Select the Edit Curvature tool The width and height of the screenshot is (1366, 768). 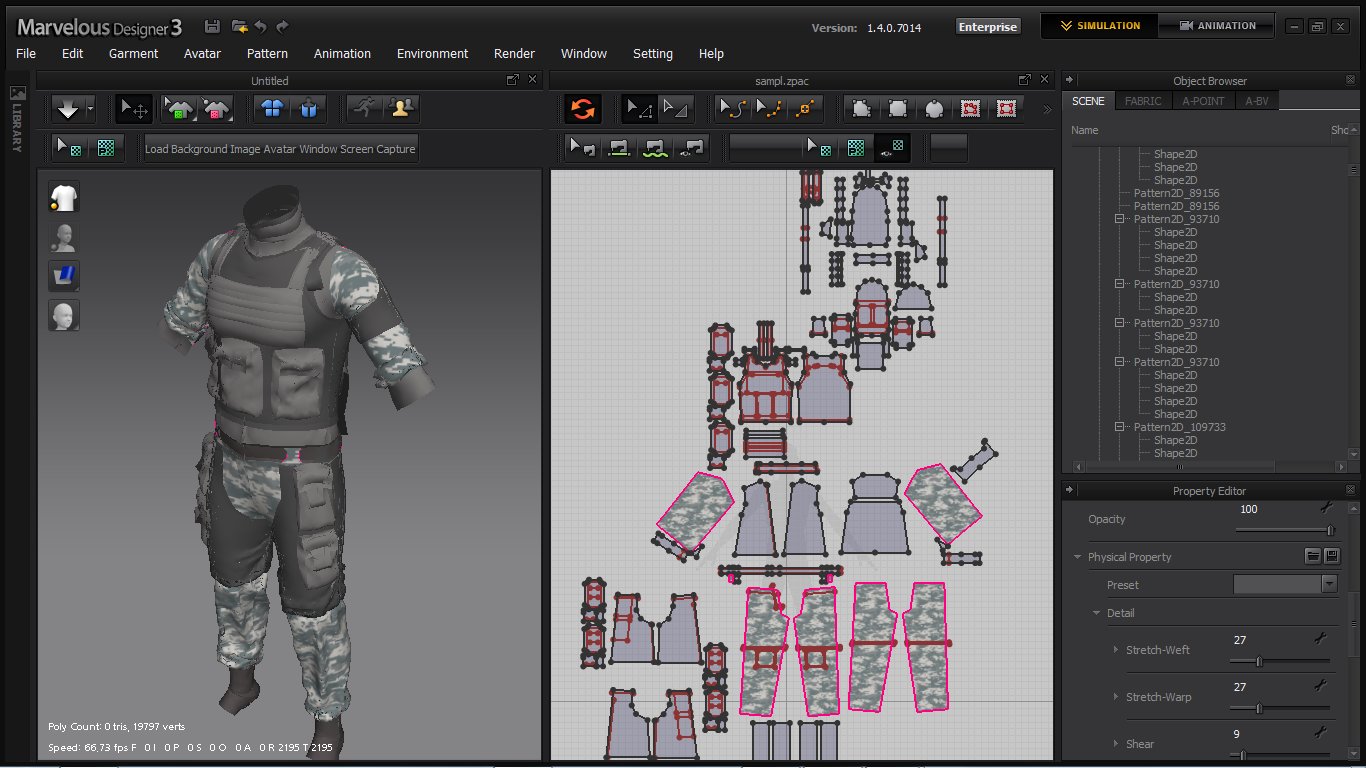pos(735,108)
